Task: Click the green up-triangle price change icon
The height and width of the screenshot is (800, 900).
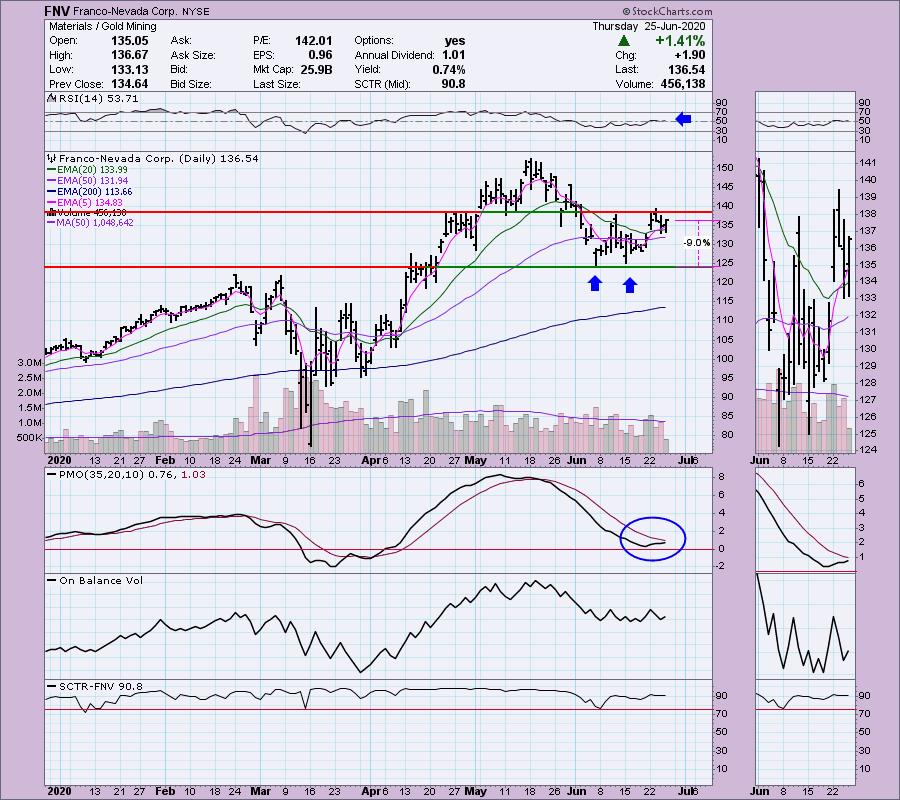Action: click(x=624, y=41)
